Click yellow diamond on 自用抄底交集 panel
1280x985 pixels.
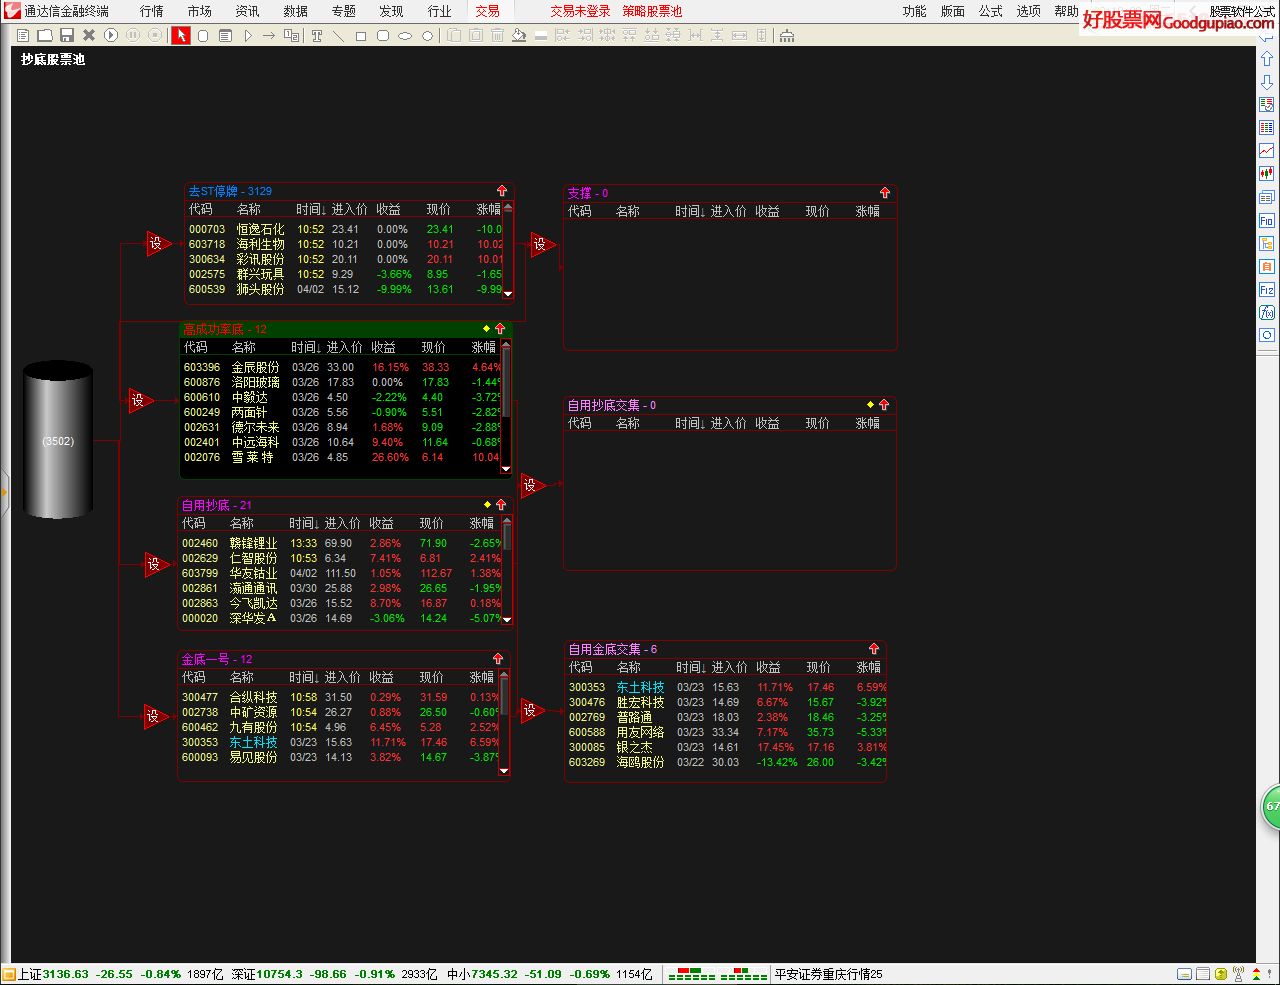[x=871, y=404]
